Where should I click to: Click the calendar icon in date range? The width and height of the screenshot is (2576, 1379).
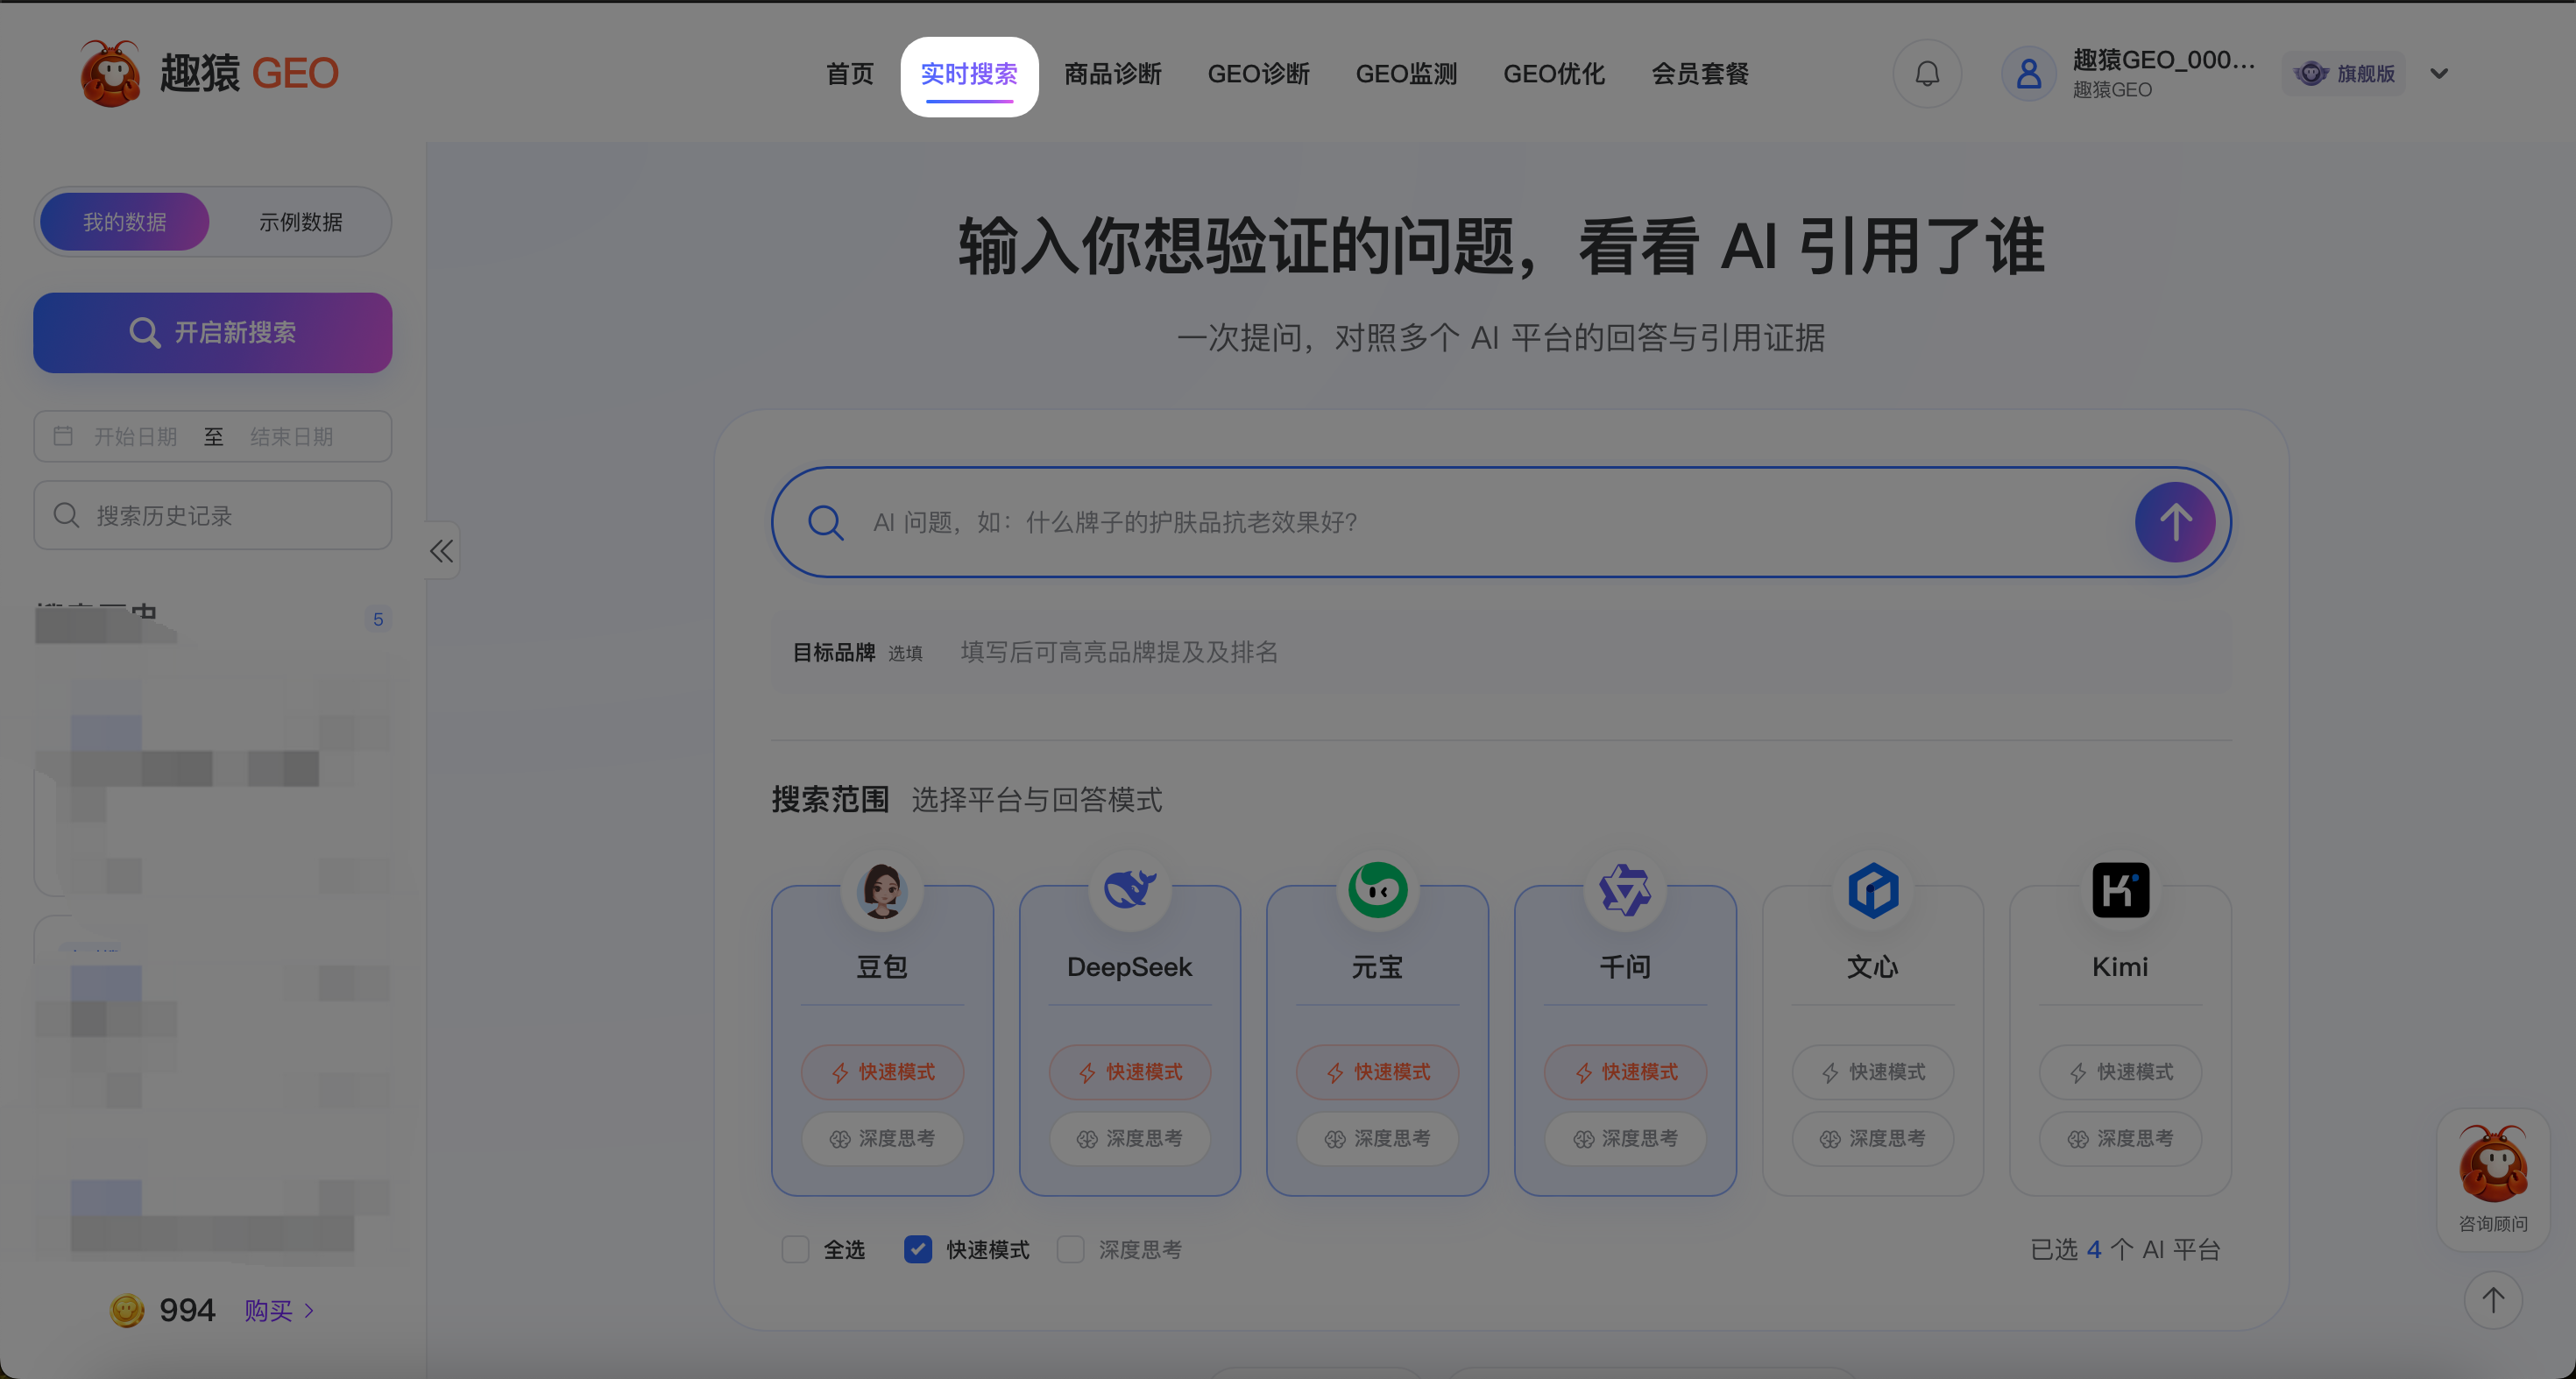pyautogui.click(x=63, y=436)
